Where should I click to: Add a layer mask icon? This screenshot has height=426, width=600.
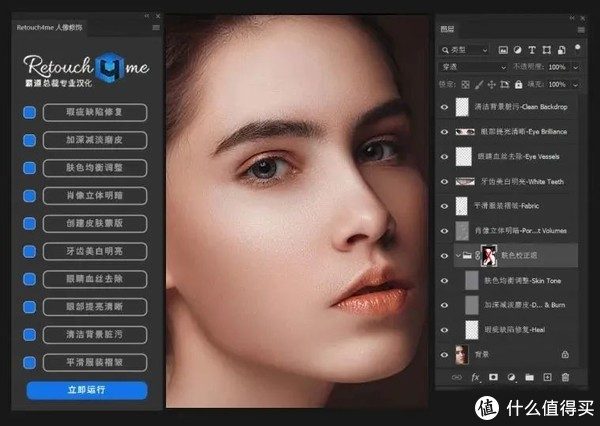493,377
